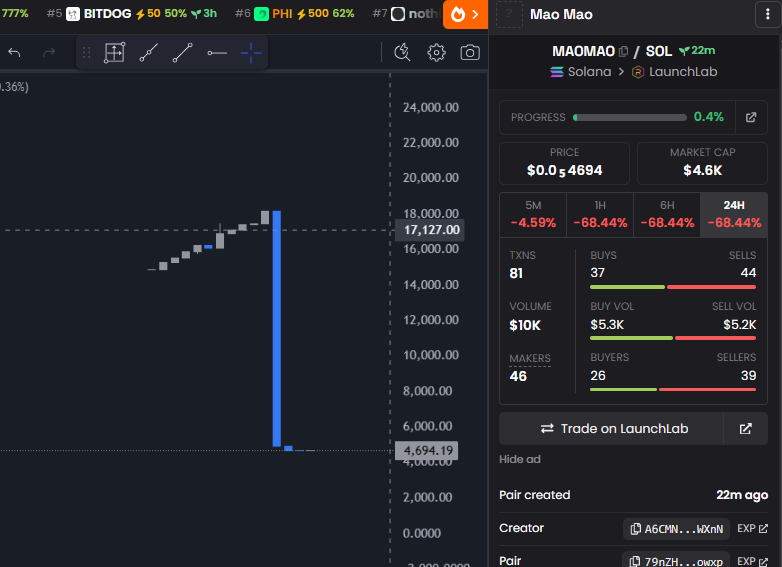This screenshot has width=782, height=567.
Task: Open trending token #6 PHI
Action: click(x=294, y=13)
